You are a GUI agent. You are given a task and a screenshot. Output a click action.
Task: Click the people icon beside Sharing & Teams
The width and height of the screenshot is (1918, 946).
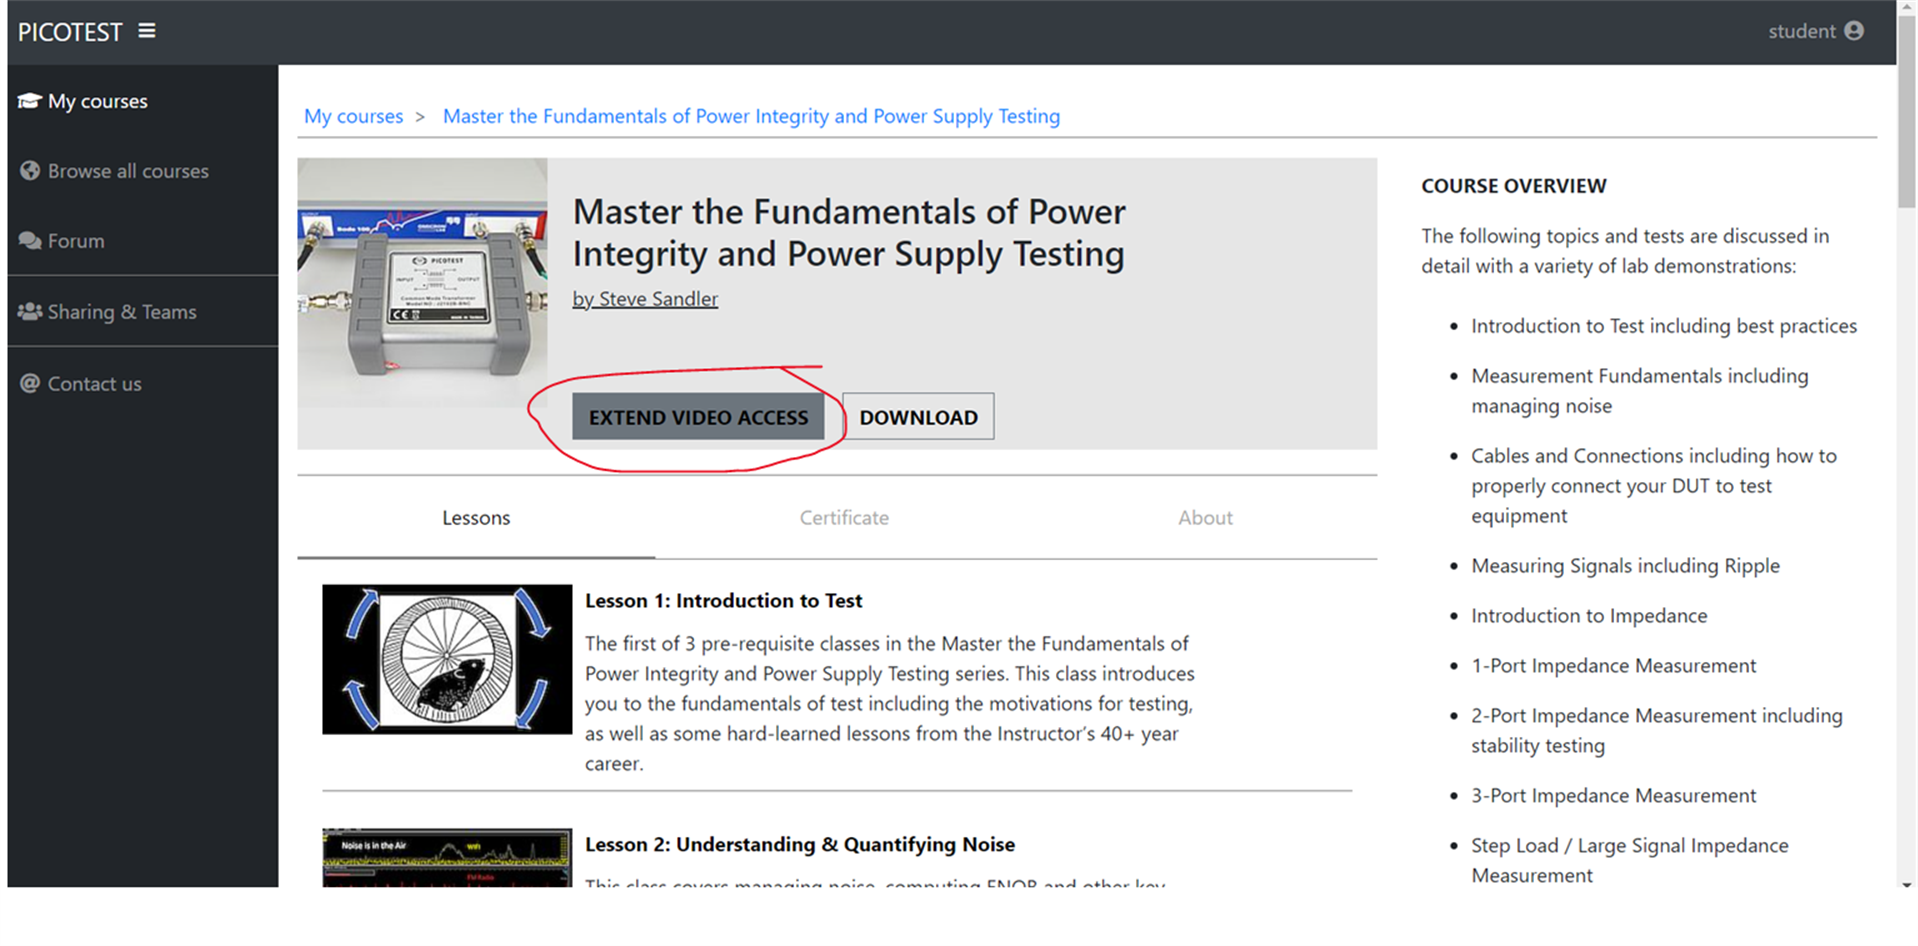30,311
